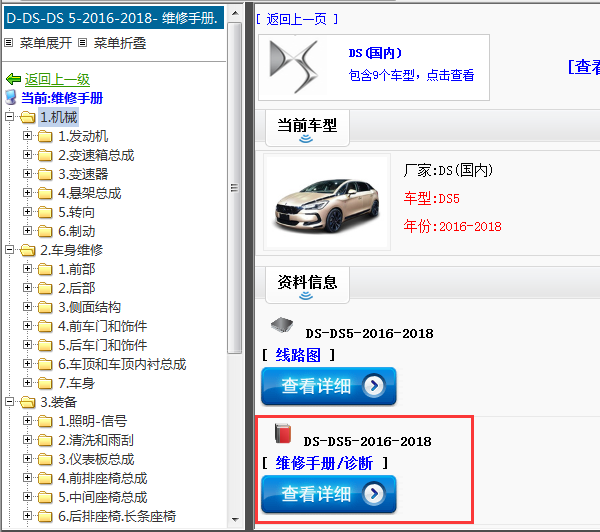Click the 返回上一页 link
The image size is (600, 532).
(x=297, y=19)
